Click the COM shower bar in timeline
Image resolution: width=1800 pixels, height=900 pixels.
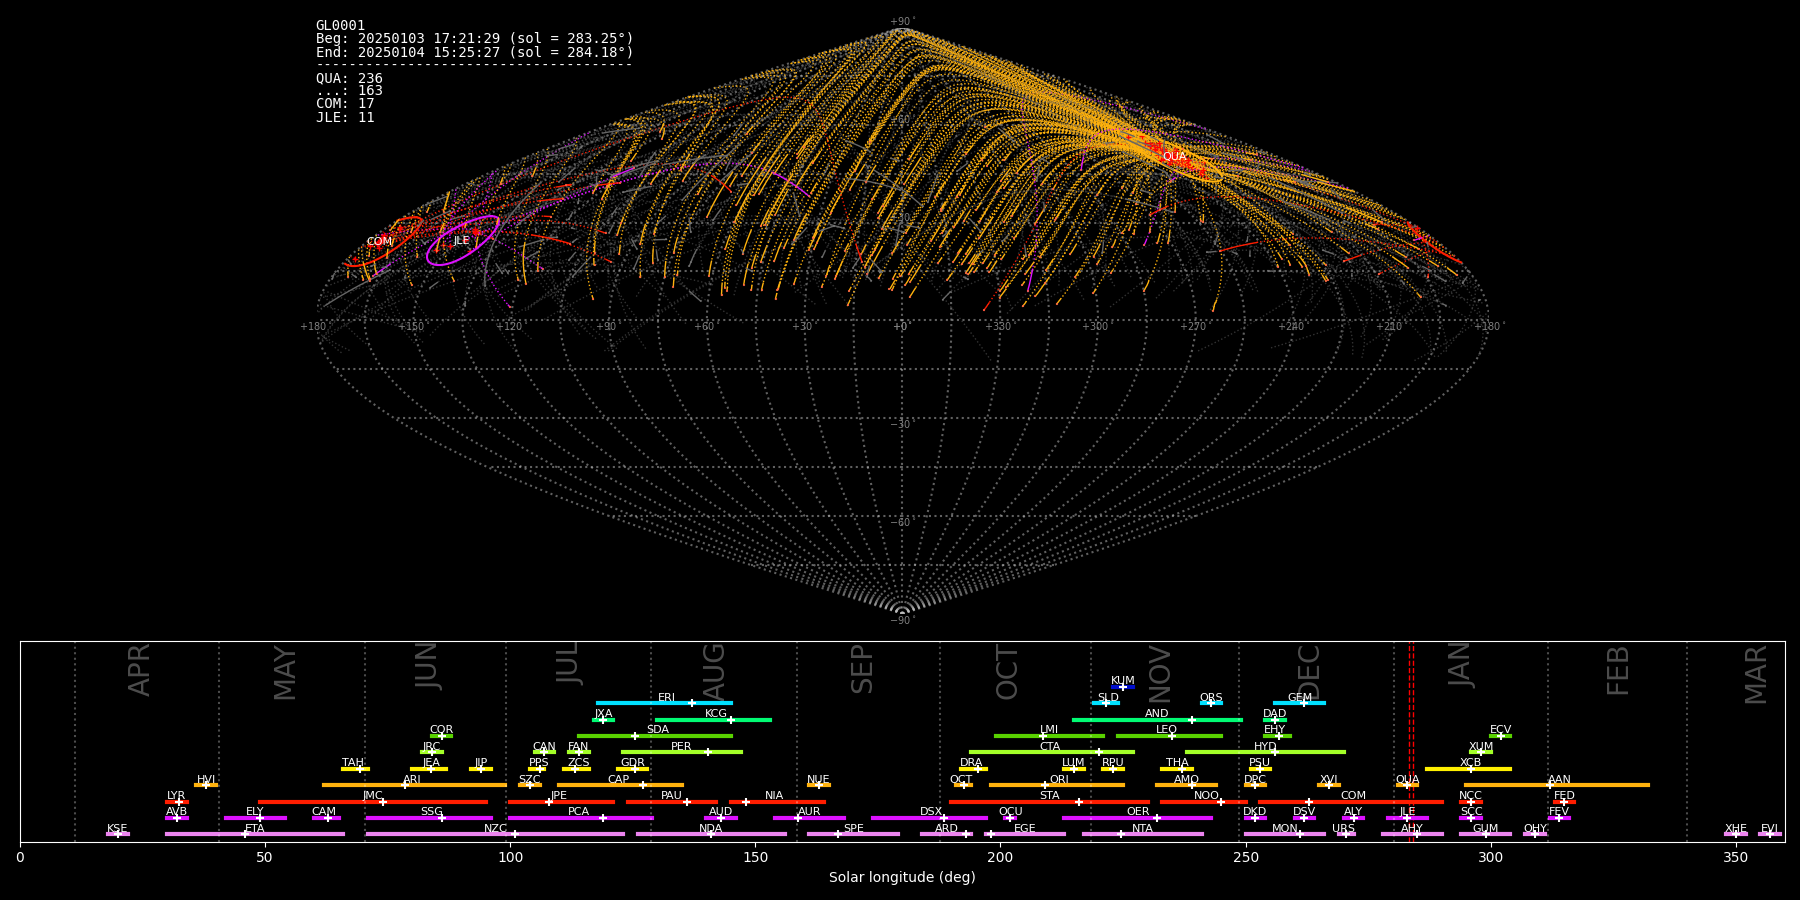[x=1352, y=802]
